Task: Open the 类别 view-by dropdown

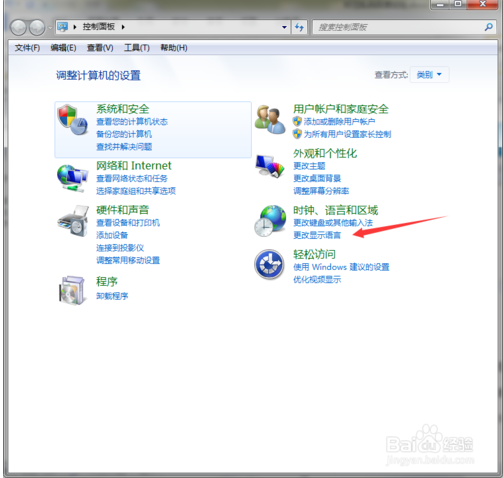Action: (x=429, y=75)
